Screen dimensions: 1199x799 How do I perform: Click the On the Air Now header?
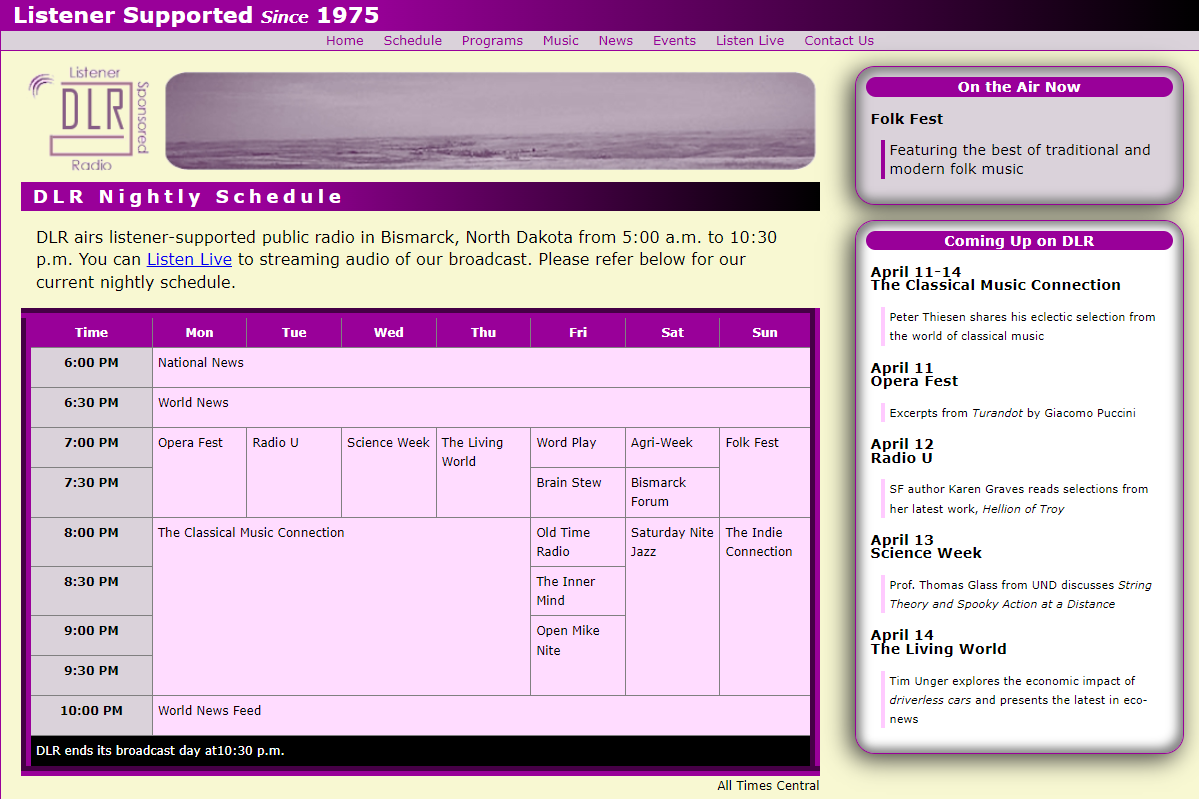[x=1020, y=87]
